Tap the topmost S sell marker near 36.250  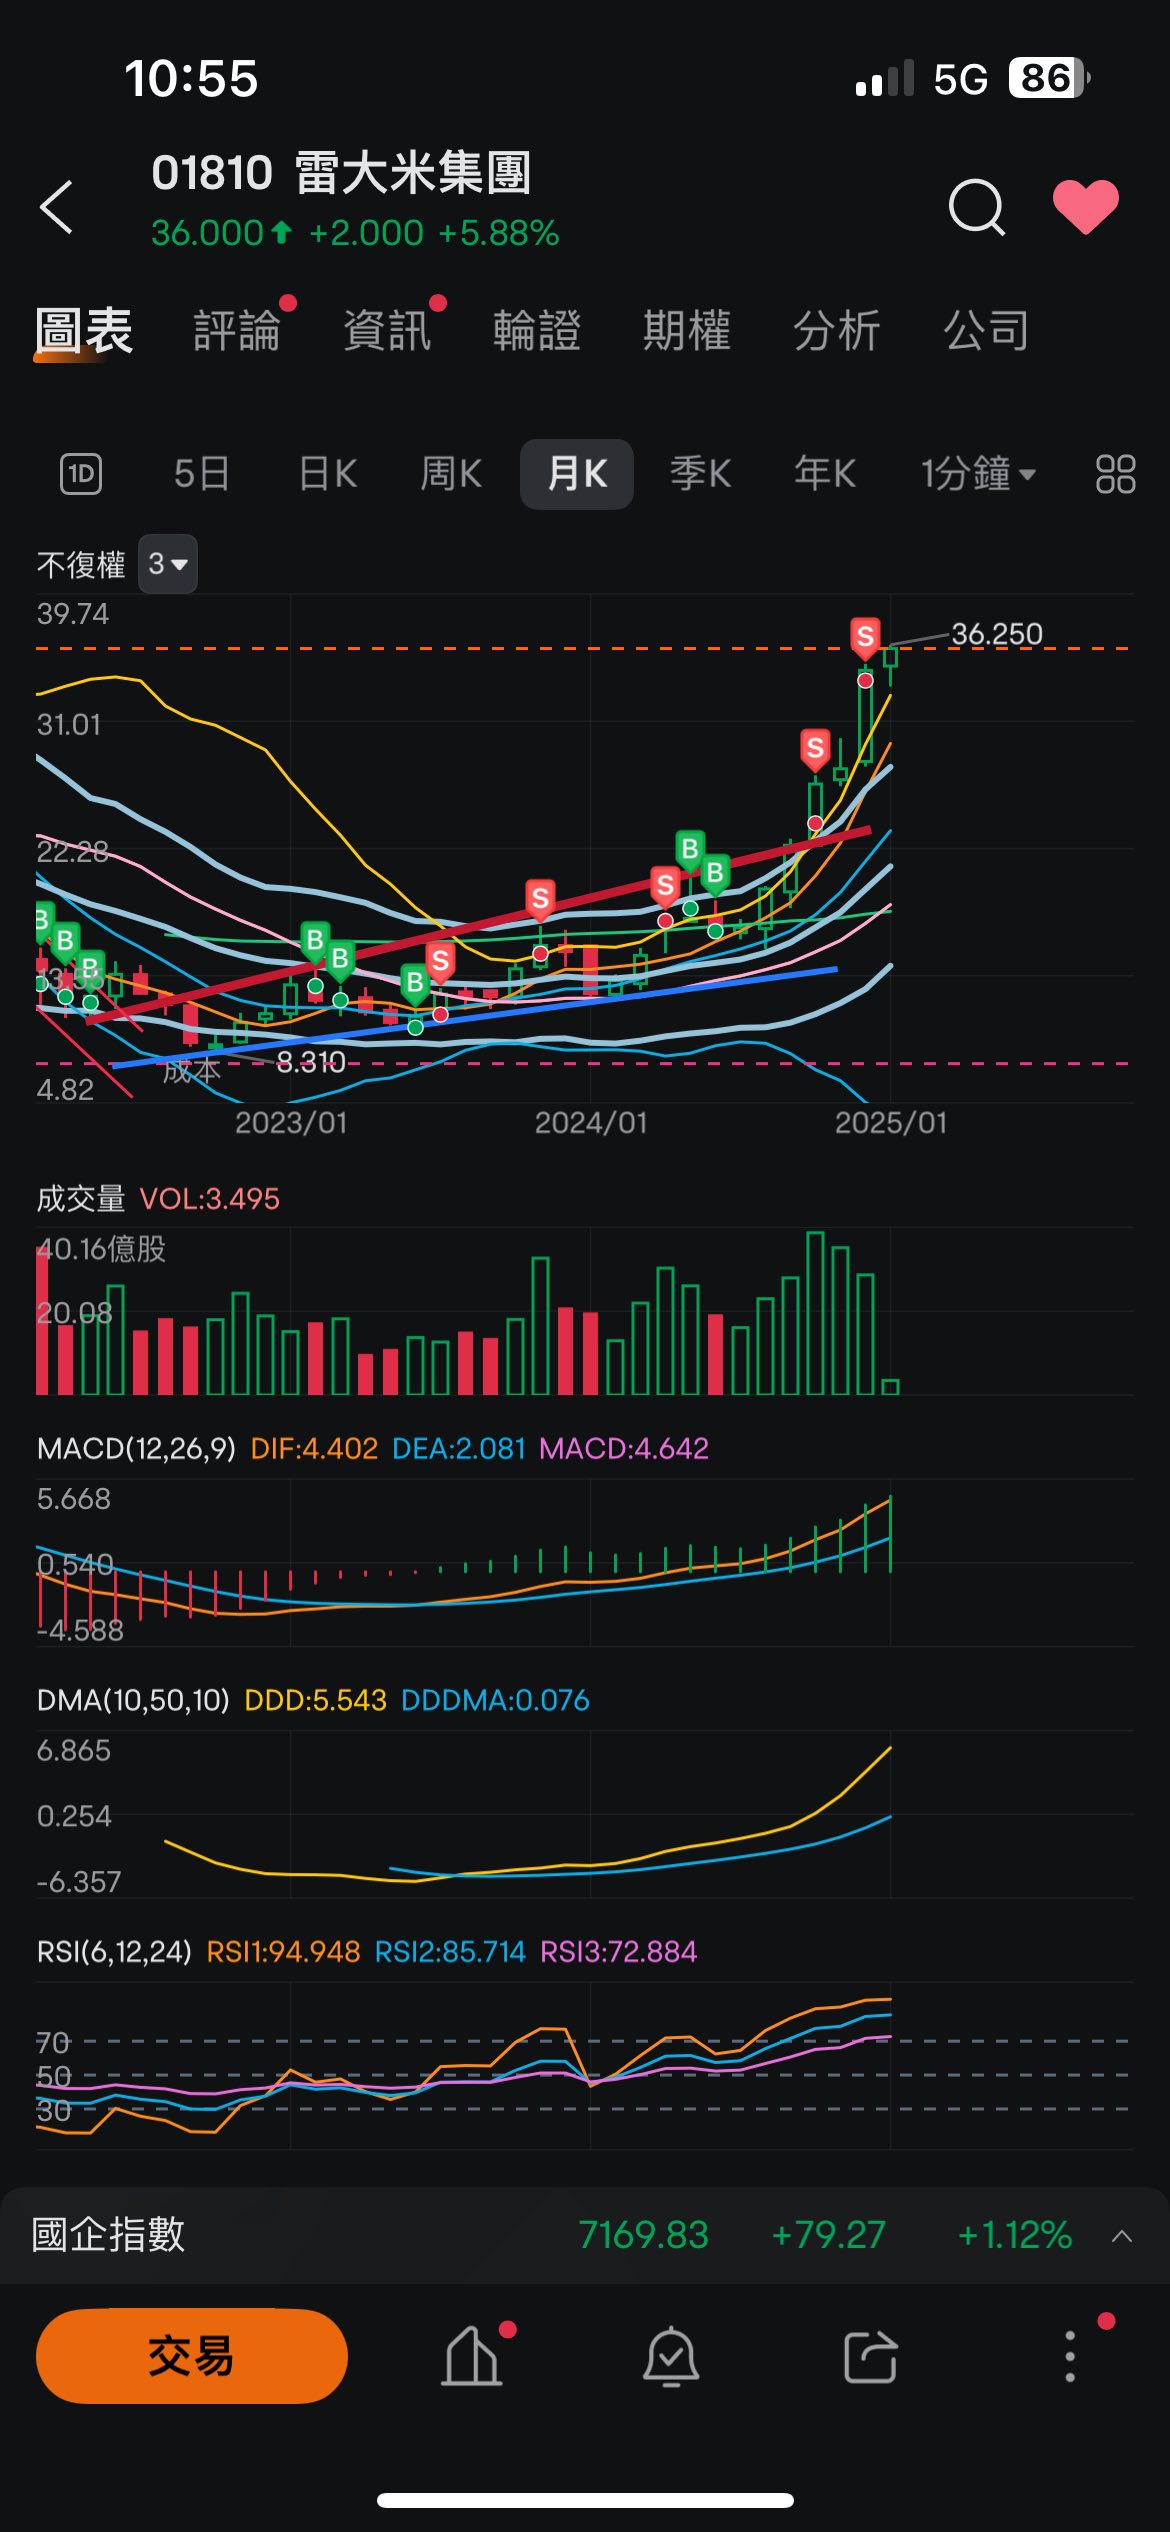(865, 637)
